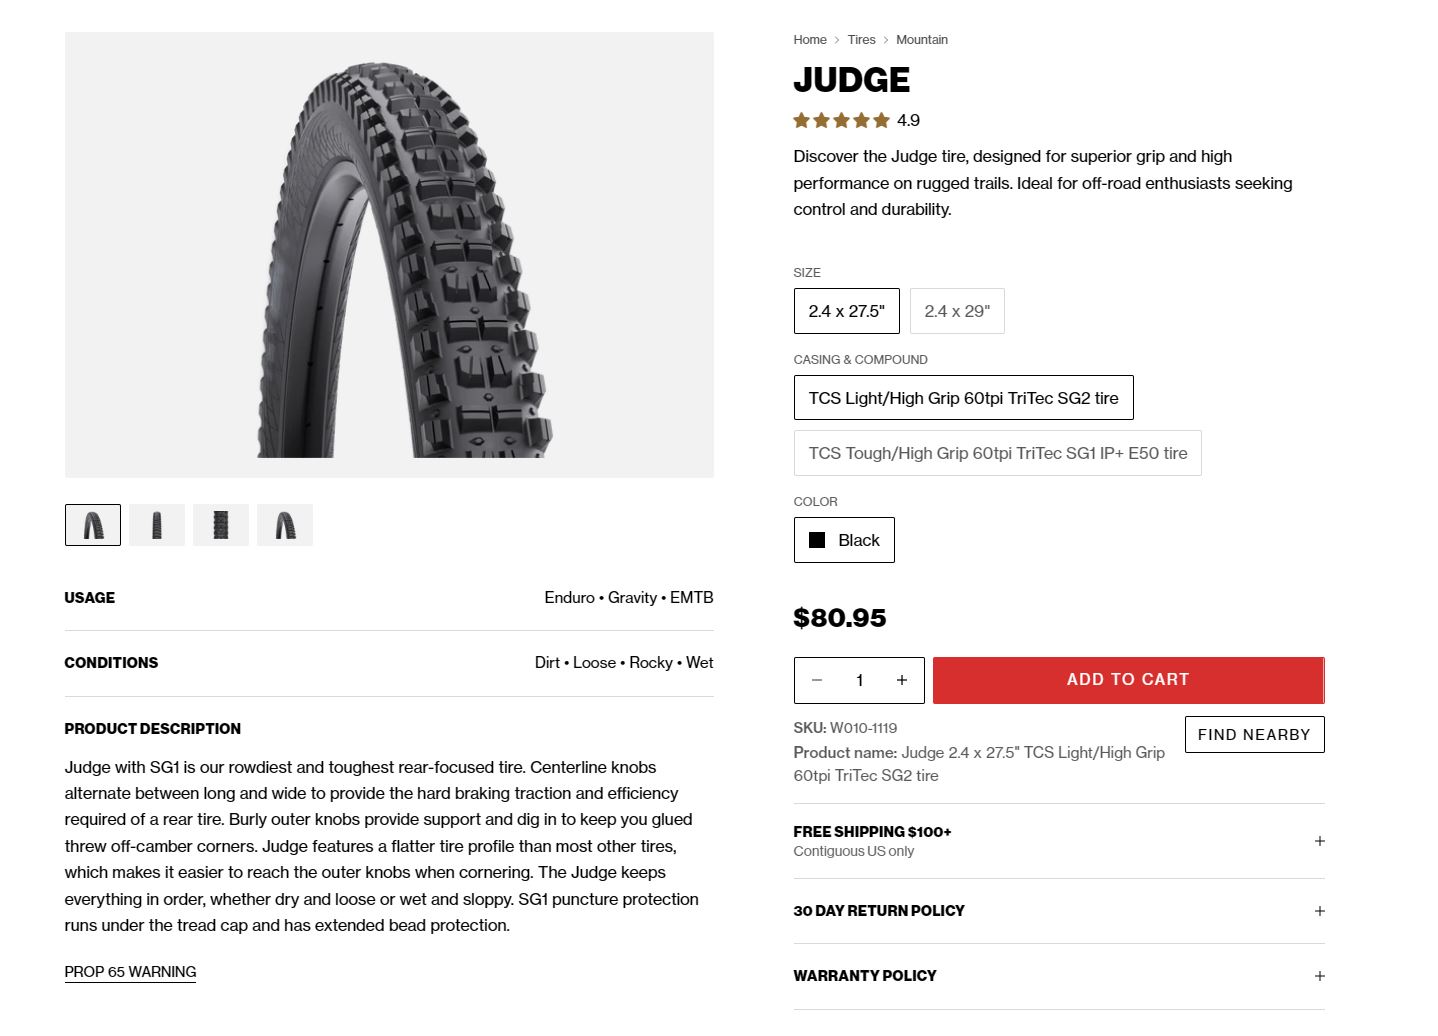The width and height of the screenshot is (1438, 1036).
Task: Expand the 30 Day Return Policy section
Action: point(1059,911)
